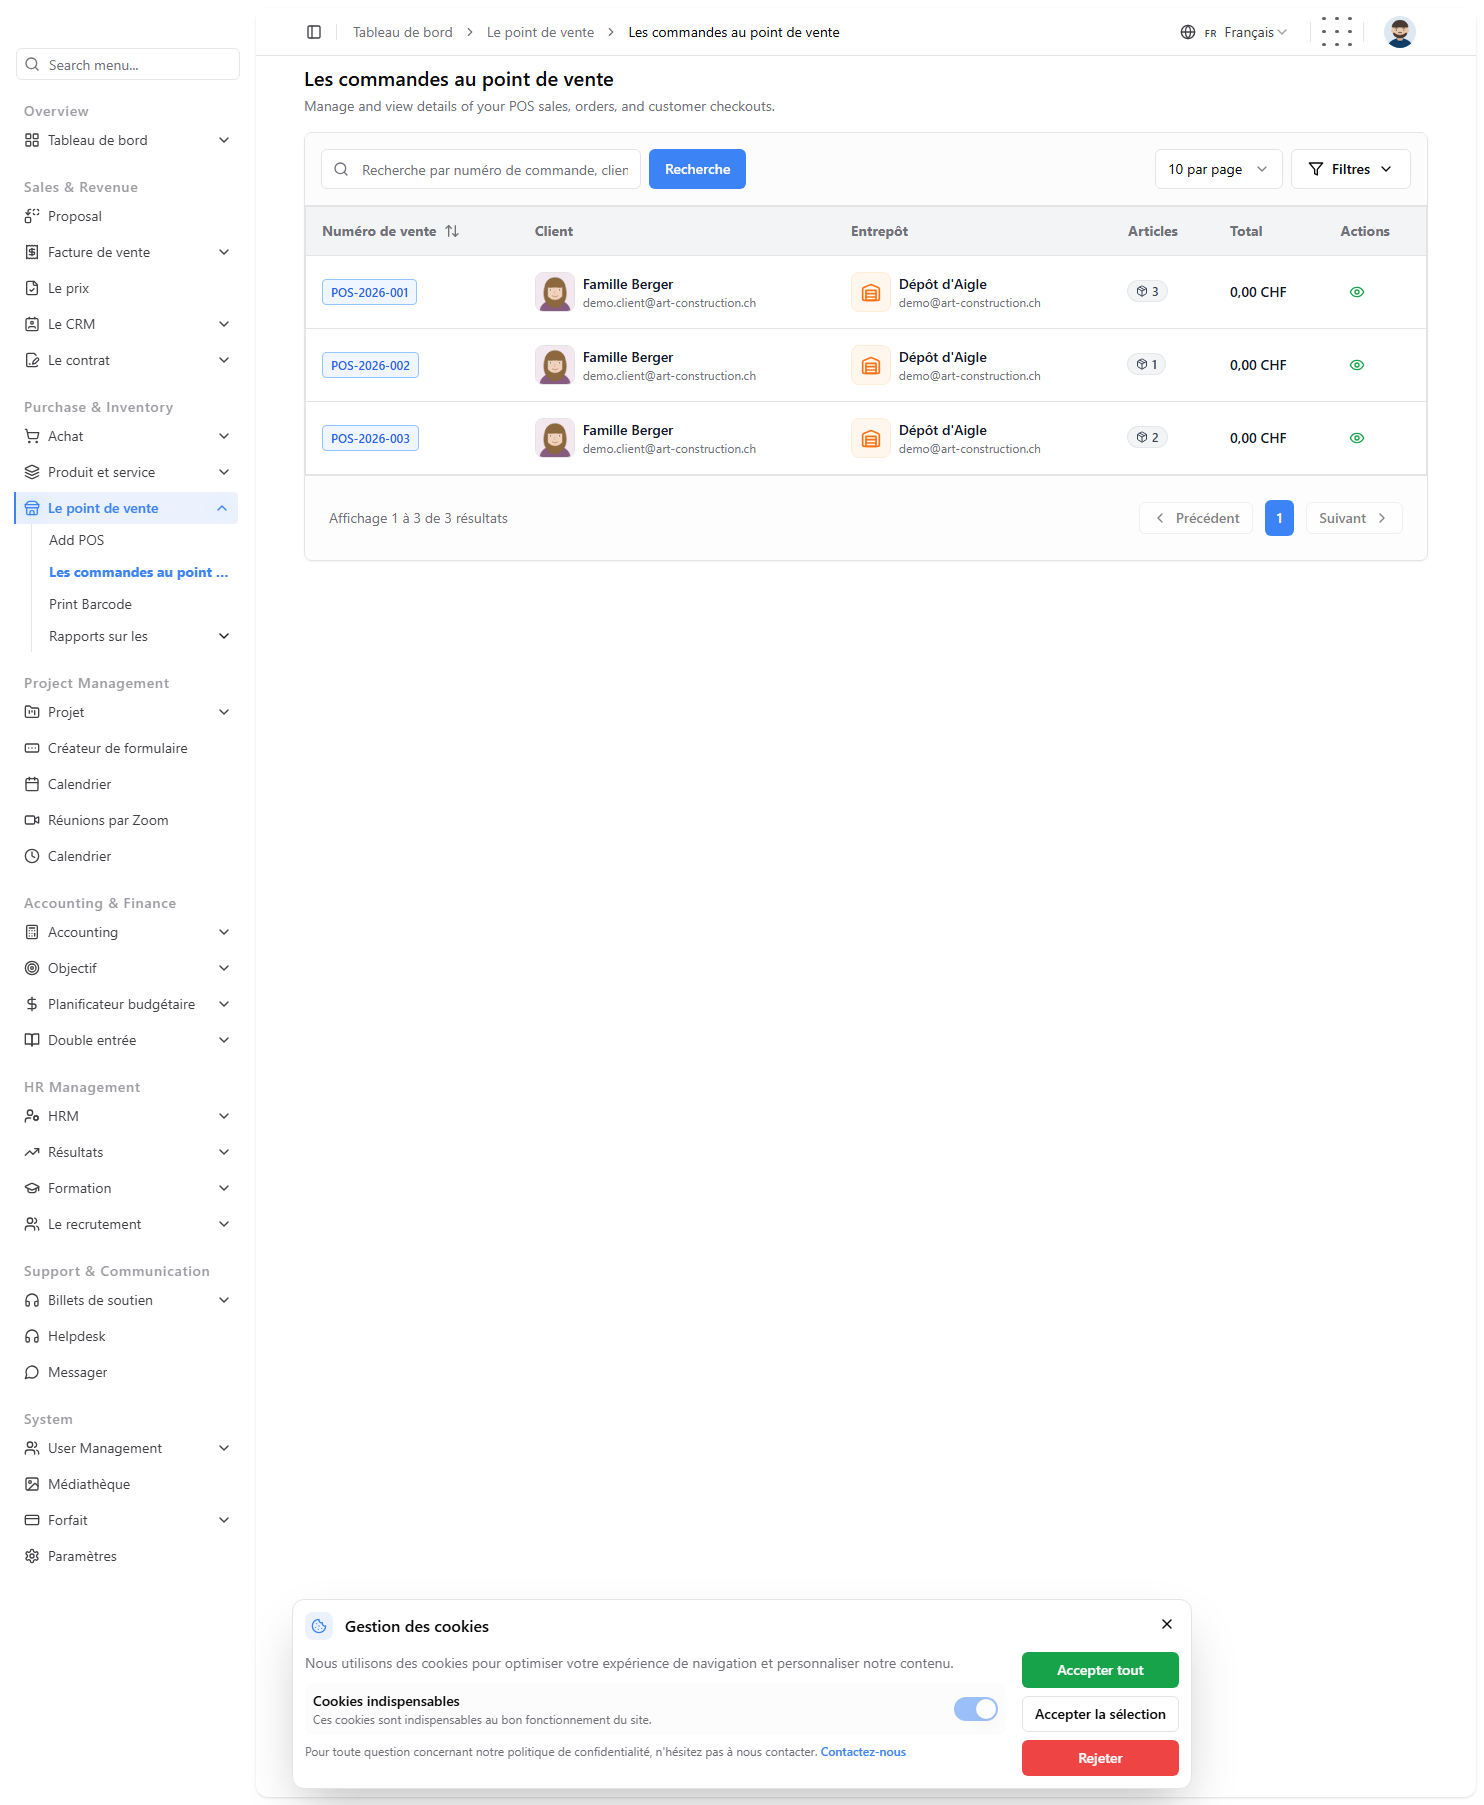Viewport: 1484px width, 1805px height.
Task: Click the Search menu field
Action: click(x=128, y=64)
